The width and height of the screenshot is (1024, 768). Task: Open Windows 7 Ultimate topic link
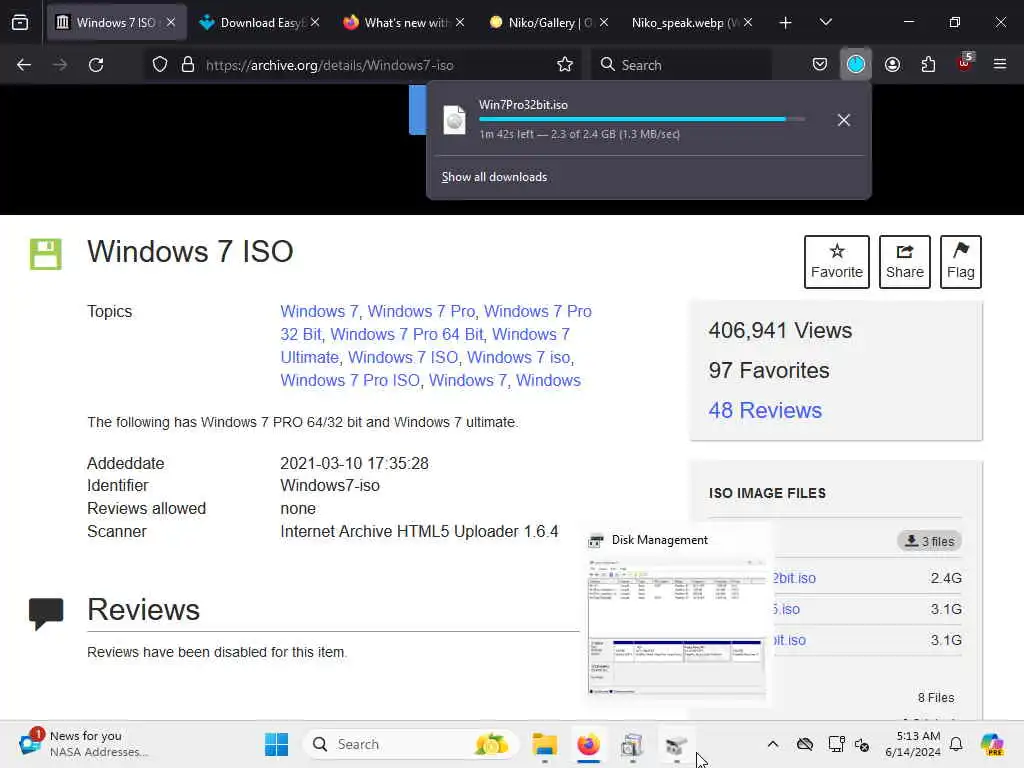click(424, 345)
